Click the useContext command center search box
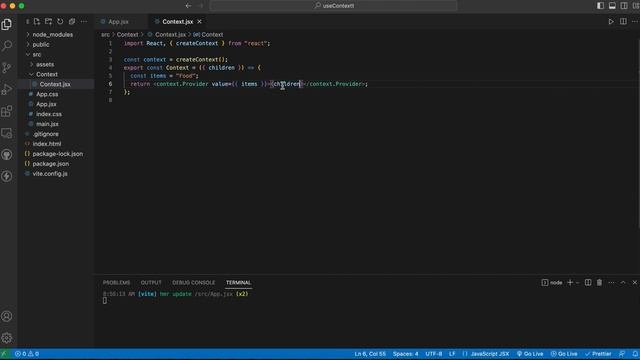640x360 pixels. coord(333,6)
